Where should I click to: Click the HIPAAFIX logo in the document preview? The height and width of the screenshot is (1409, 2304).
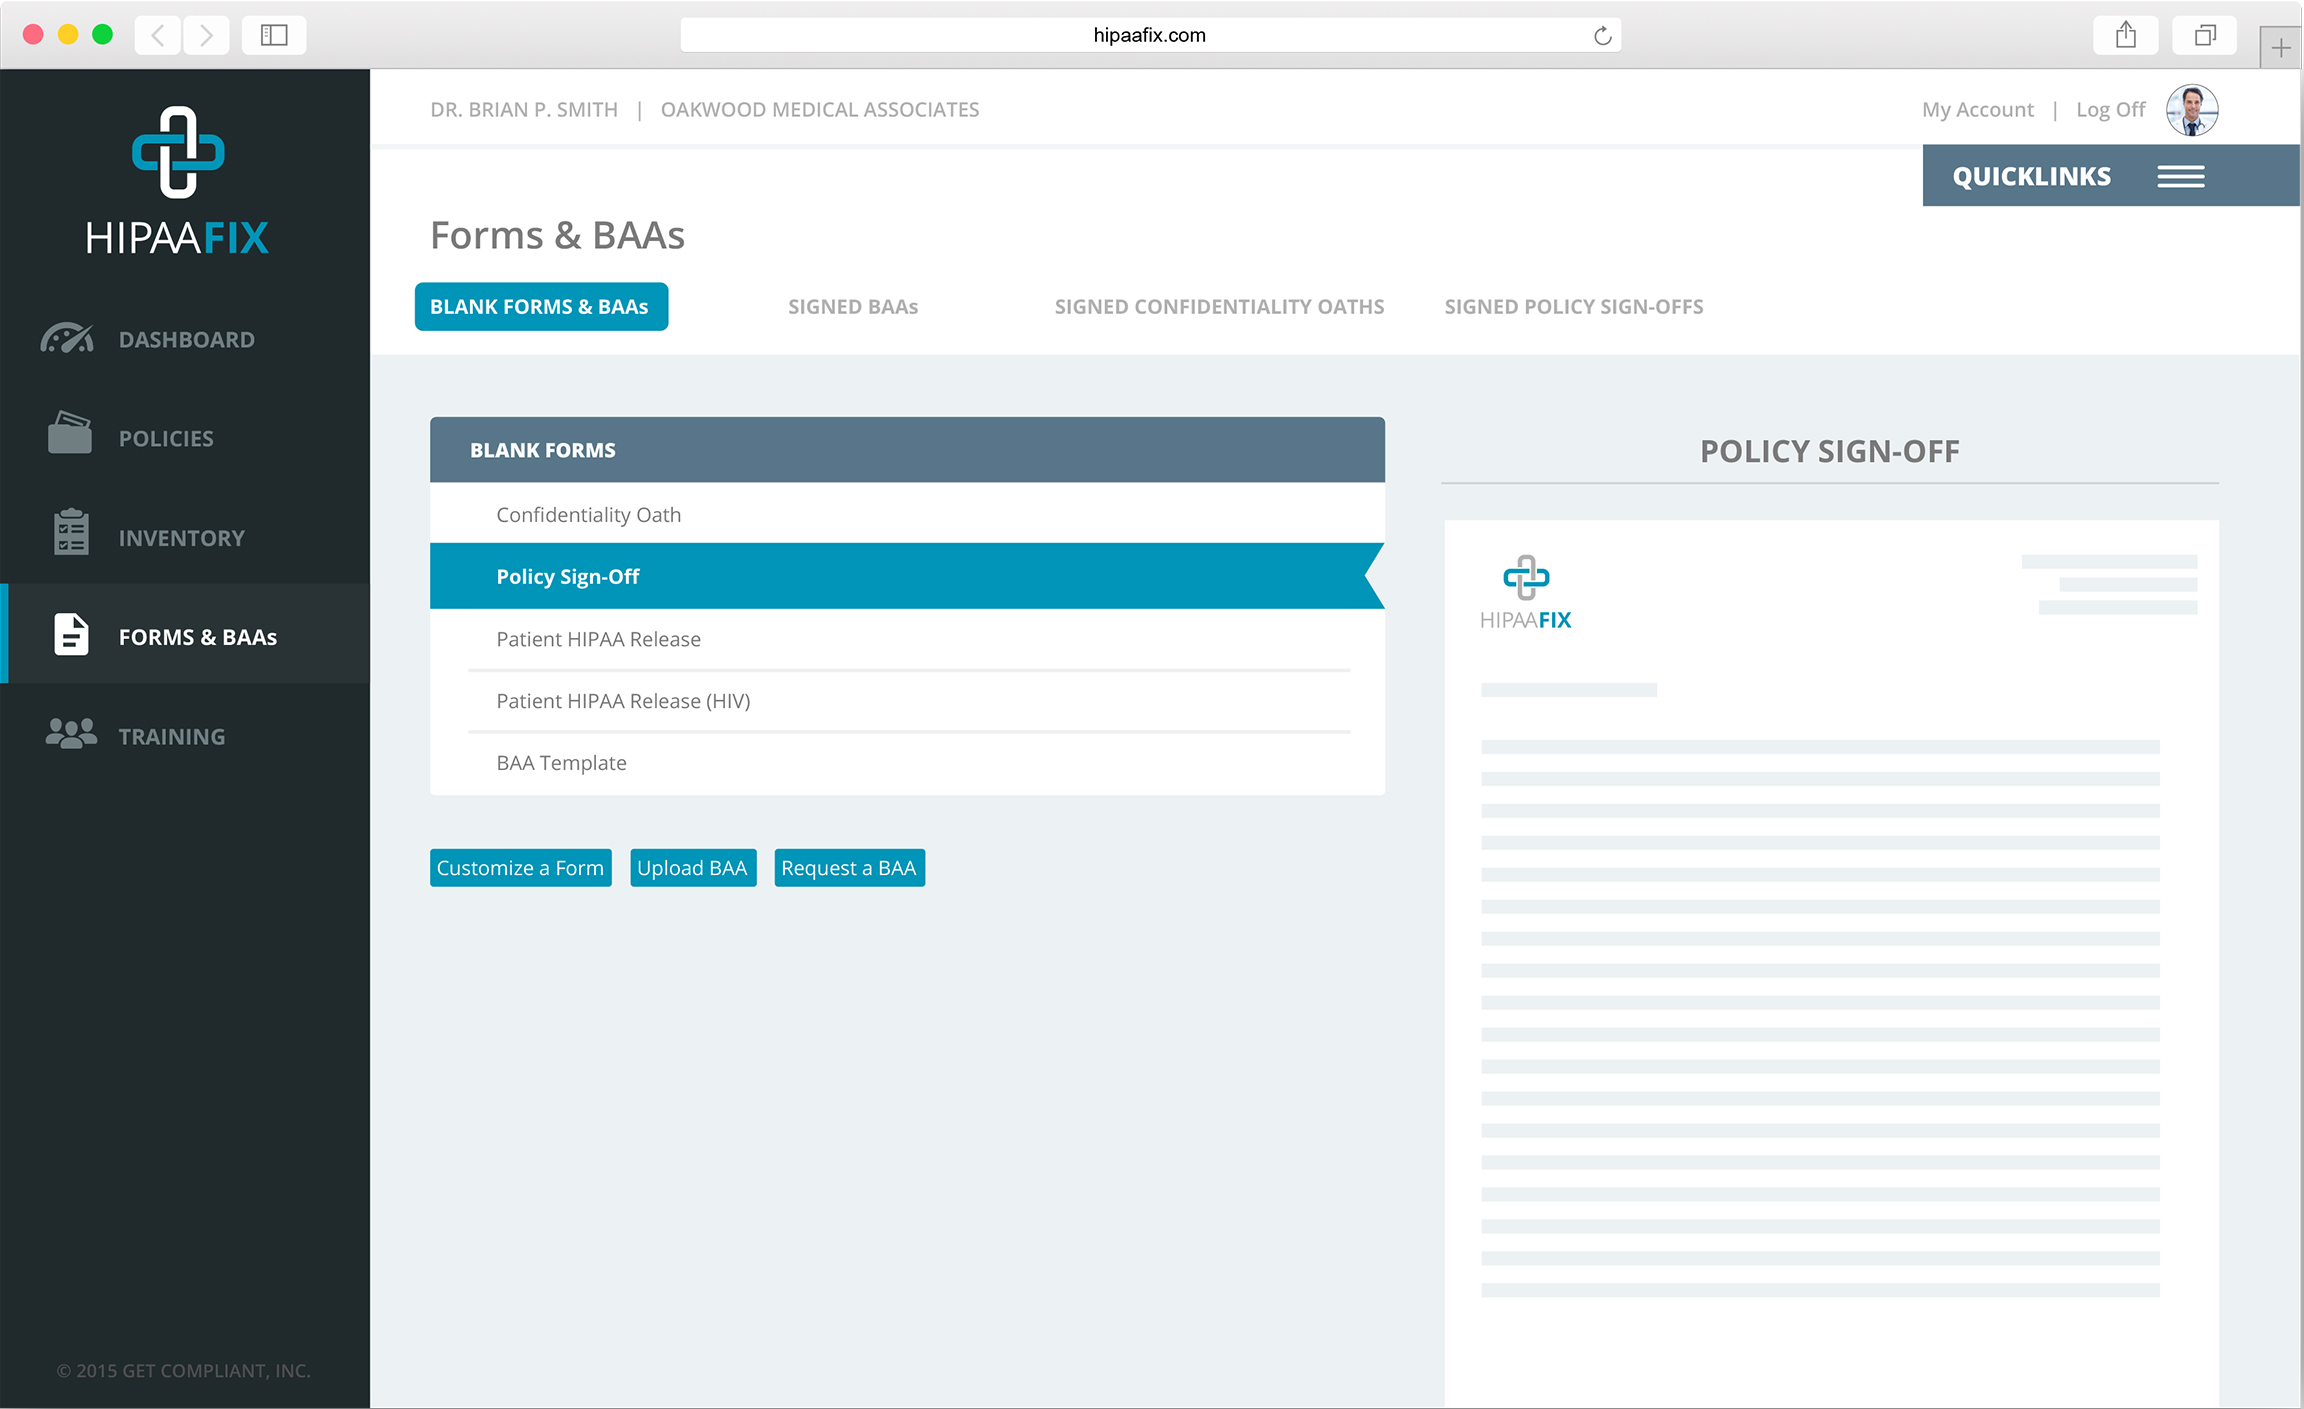tap(1526, 593)
